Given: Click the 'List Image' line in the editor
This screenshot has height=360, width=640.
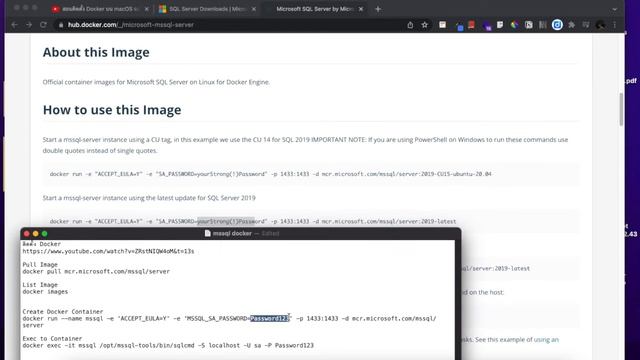Looking at the screenshot, I should coord(40,285).
